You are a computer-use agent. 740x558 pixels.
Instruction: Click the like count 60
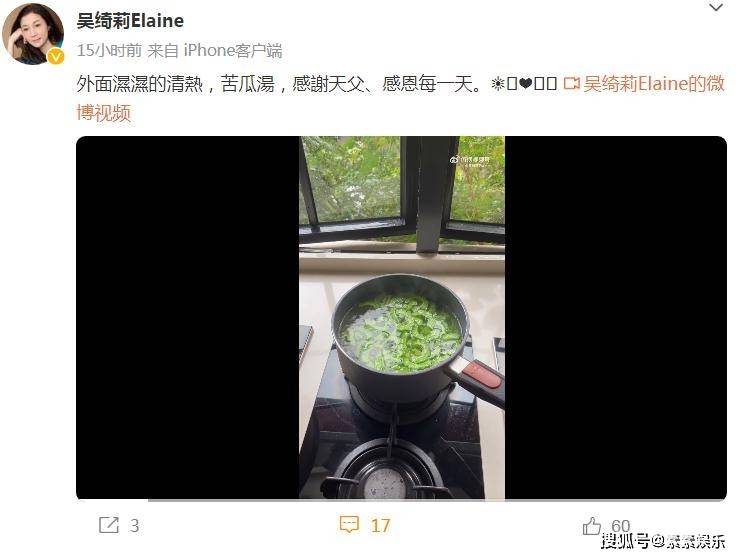(x=621, y=525)
